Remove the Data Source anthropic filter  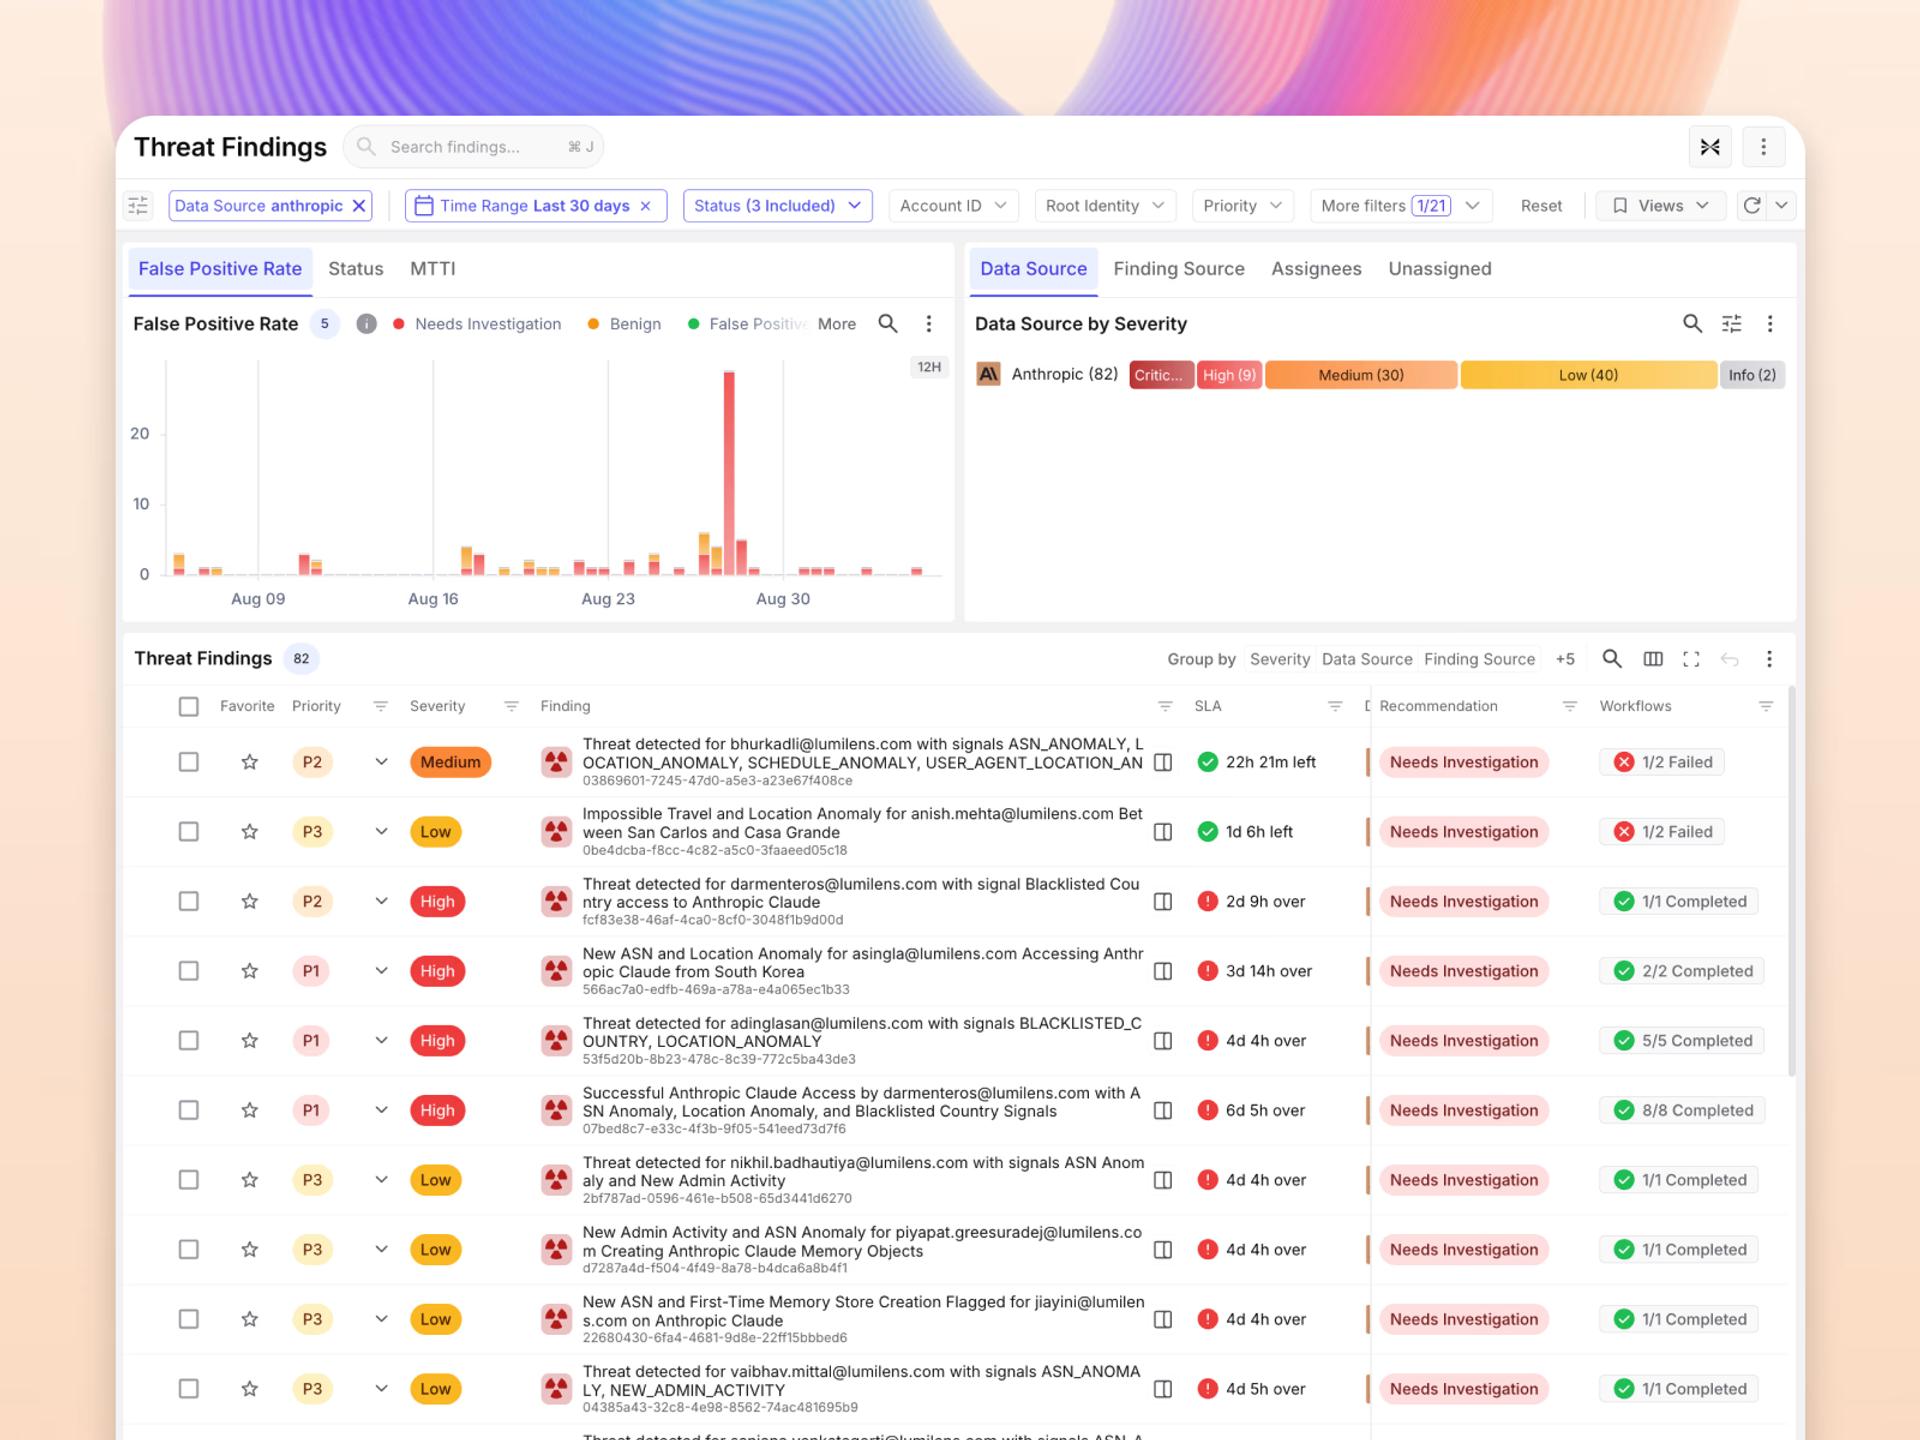359,206
